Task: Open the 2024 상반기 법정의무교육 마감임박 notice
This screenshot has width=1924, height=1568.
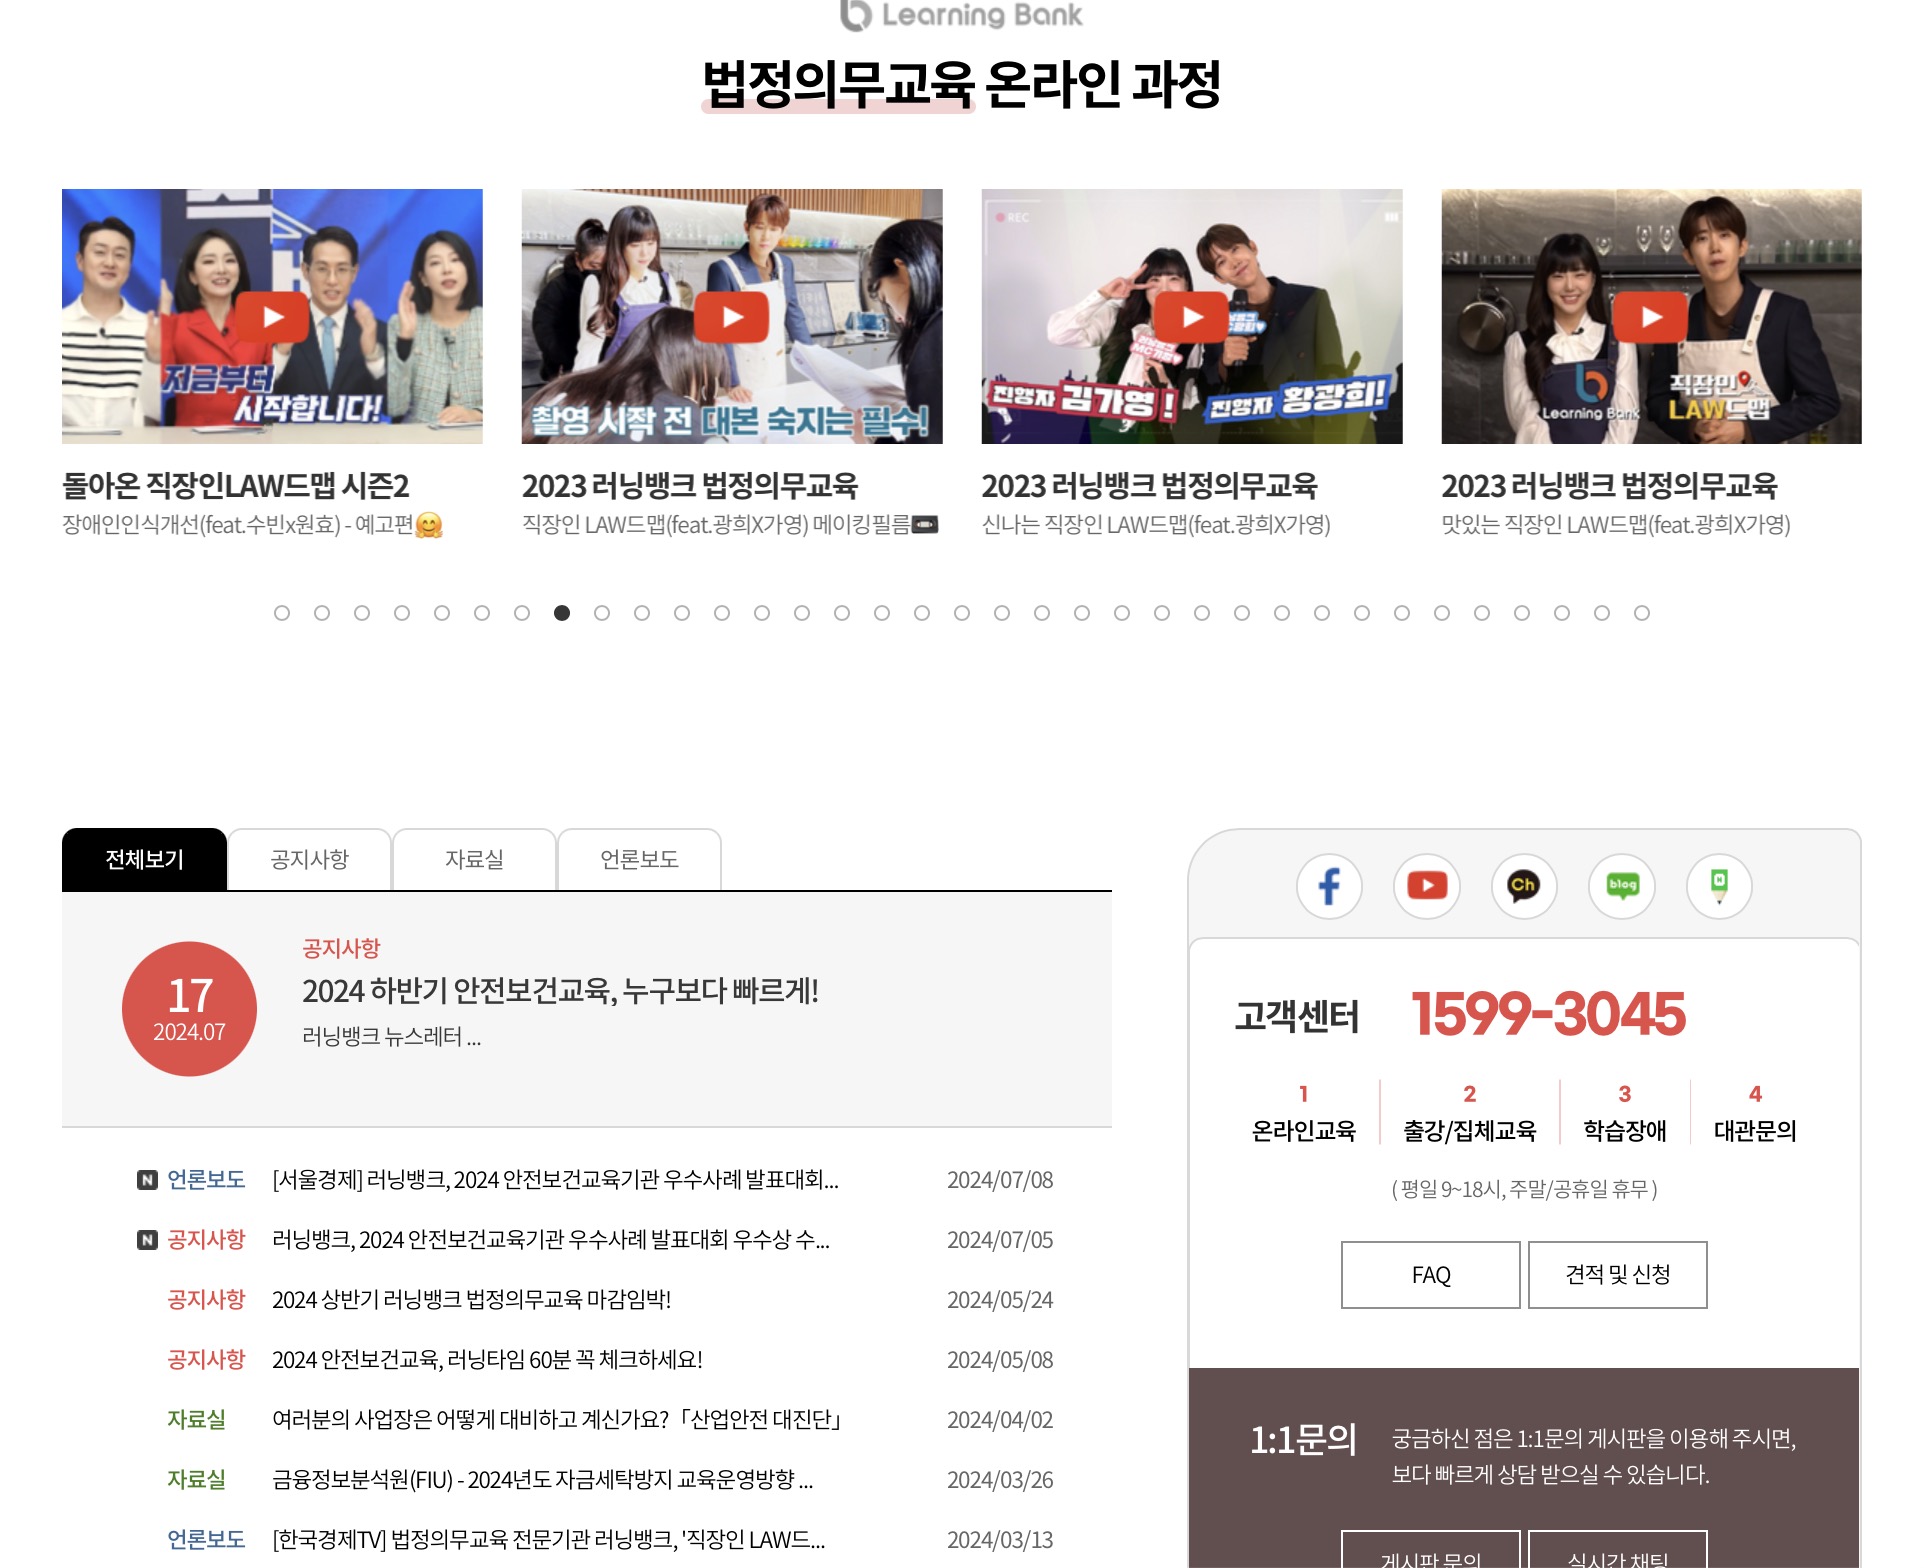Action: tap(471, 1300)
